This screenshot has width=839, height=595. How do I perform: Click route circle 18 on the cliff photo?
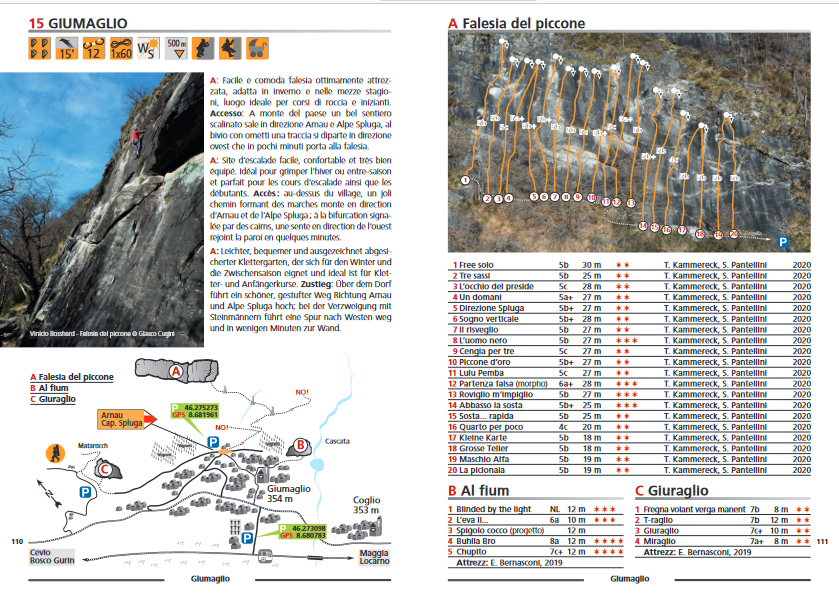click(x=700, y=234)
